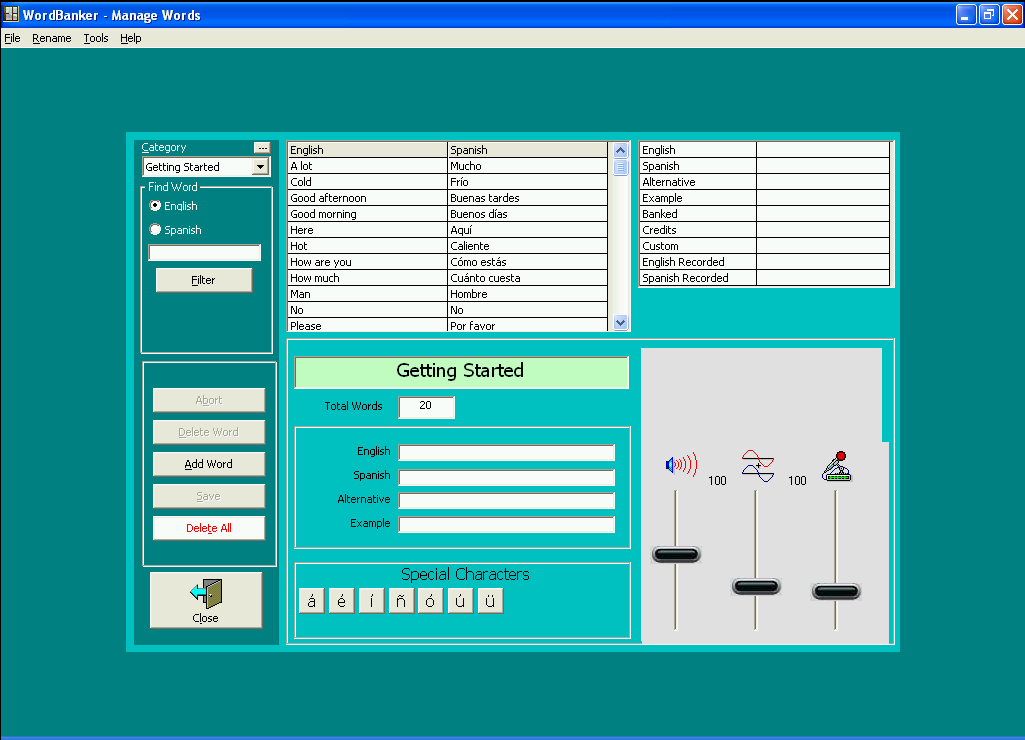Select the 'How much' row
This screenshot has width=1025, height=740.
click(448, 278)
